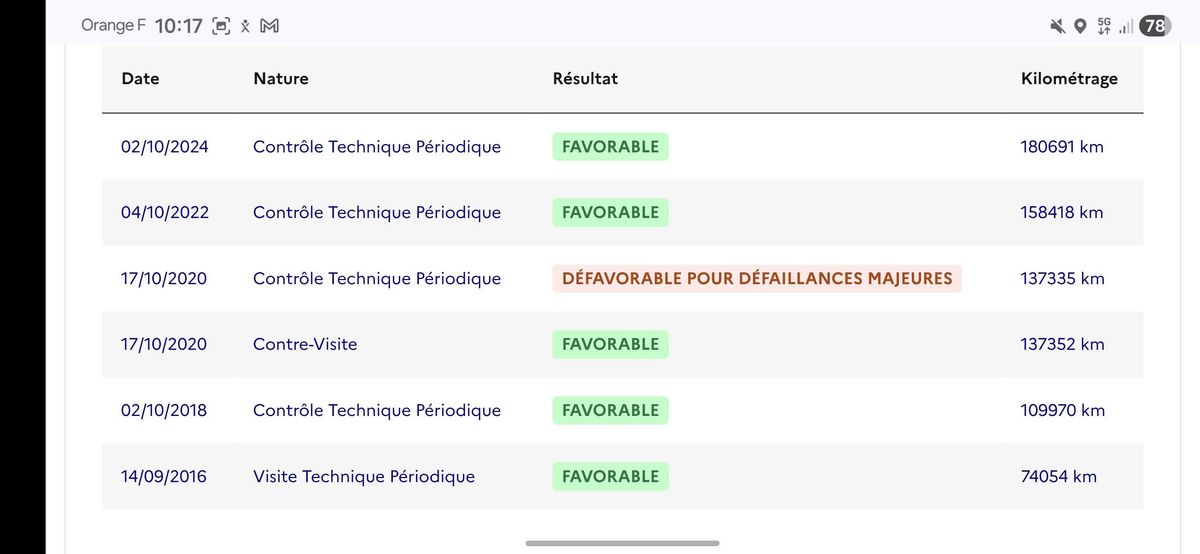Tap the Visite Technique Périodique entry

tap(364, 476)
